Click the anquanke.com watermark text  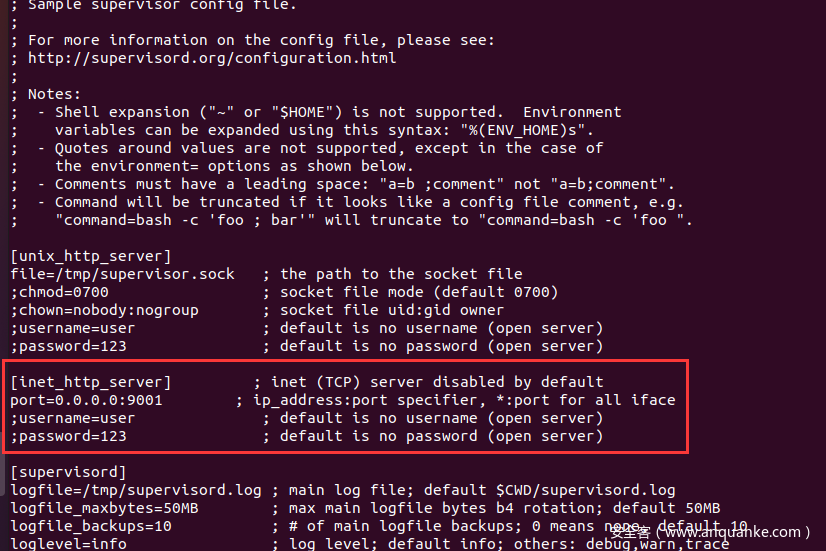(710, 532)
